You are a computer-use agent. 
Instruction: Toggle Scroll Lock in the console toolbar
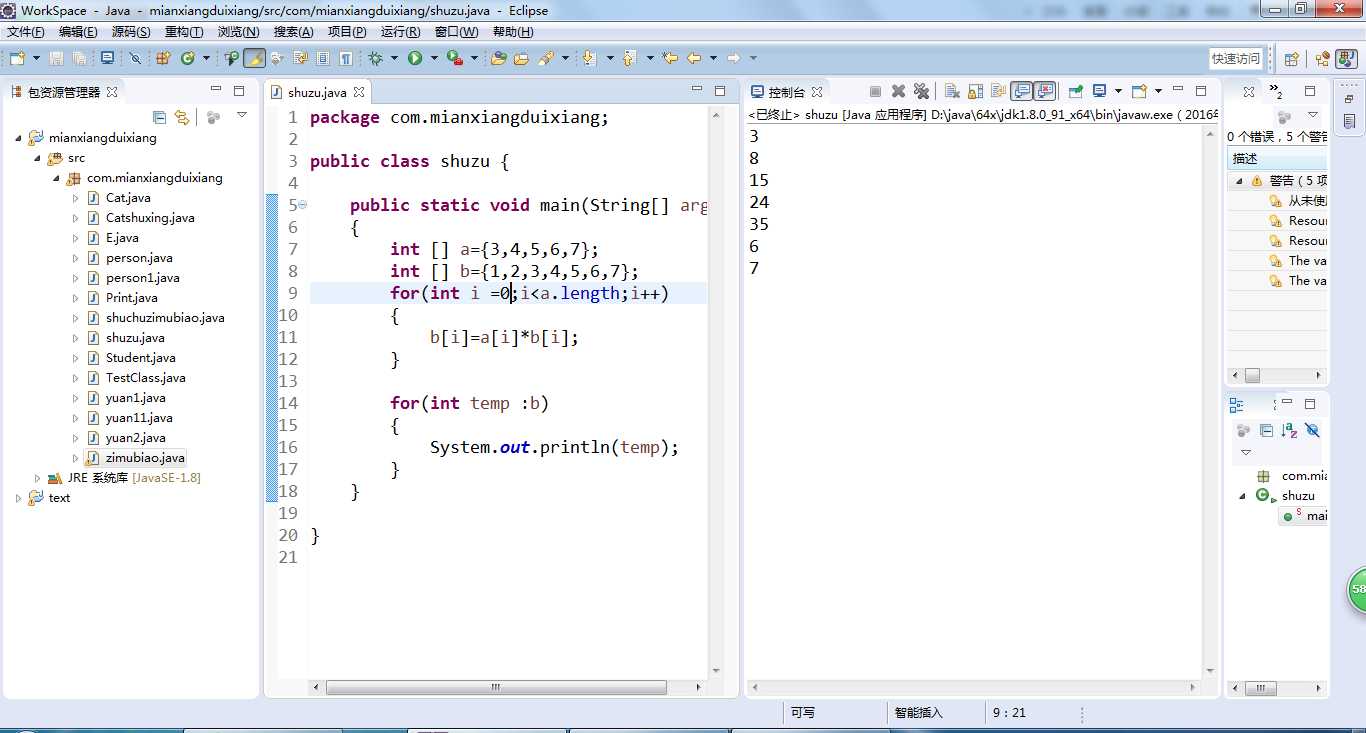(974, 91)
